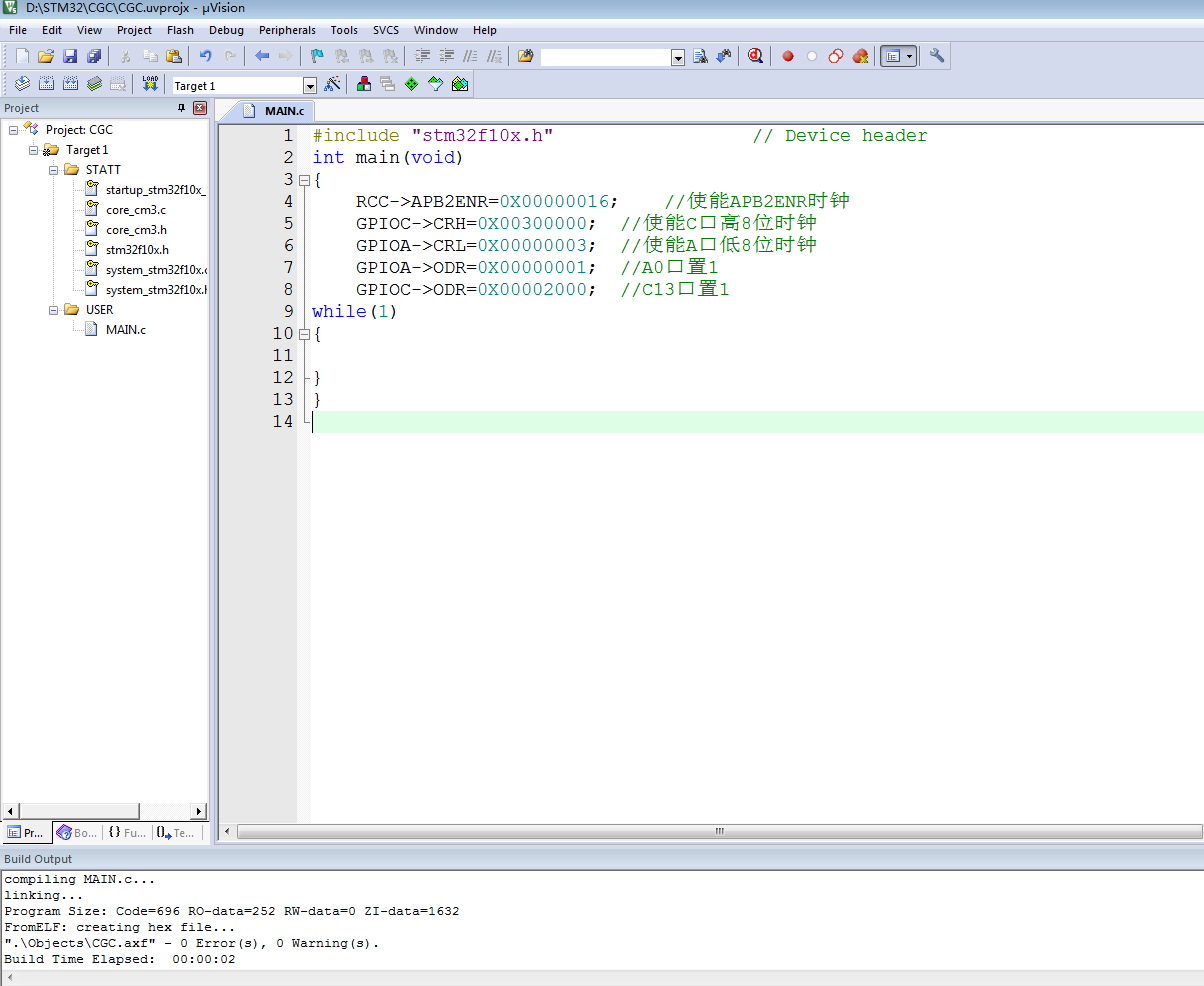Select MAIN.c under the USER group
The width and height of the screenshot is (1204, 986).
(126, 329)
